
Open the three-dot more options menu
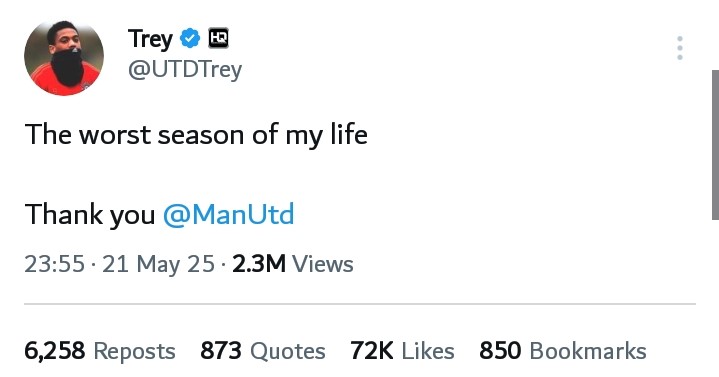(680, 48)
